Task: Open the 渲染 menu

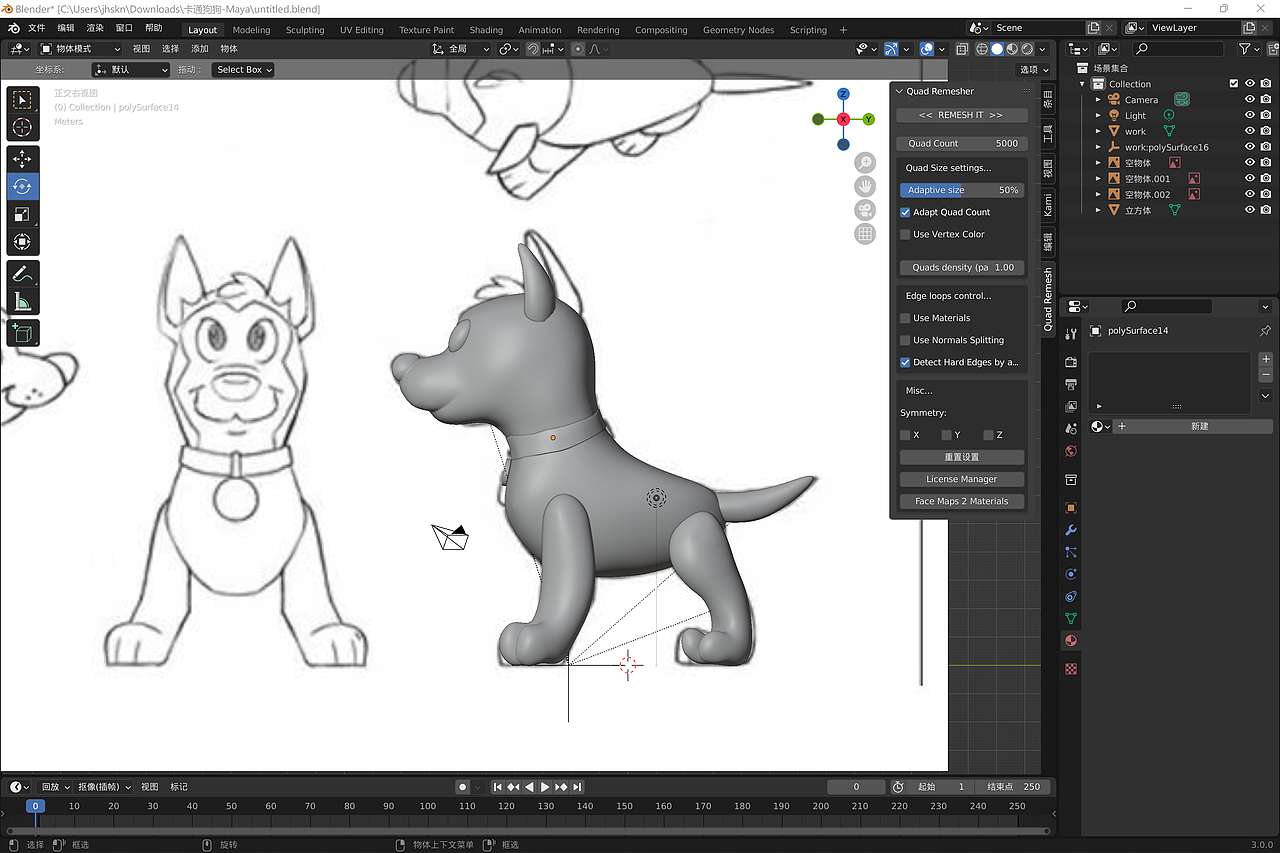Action: click(x=95, y=28)
